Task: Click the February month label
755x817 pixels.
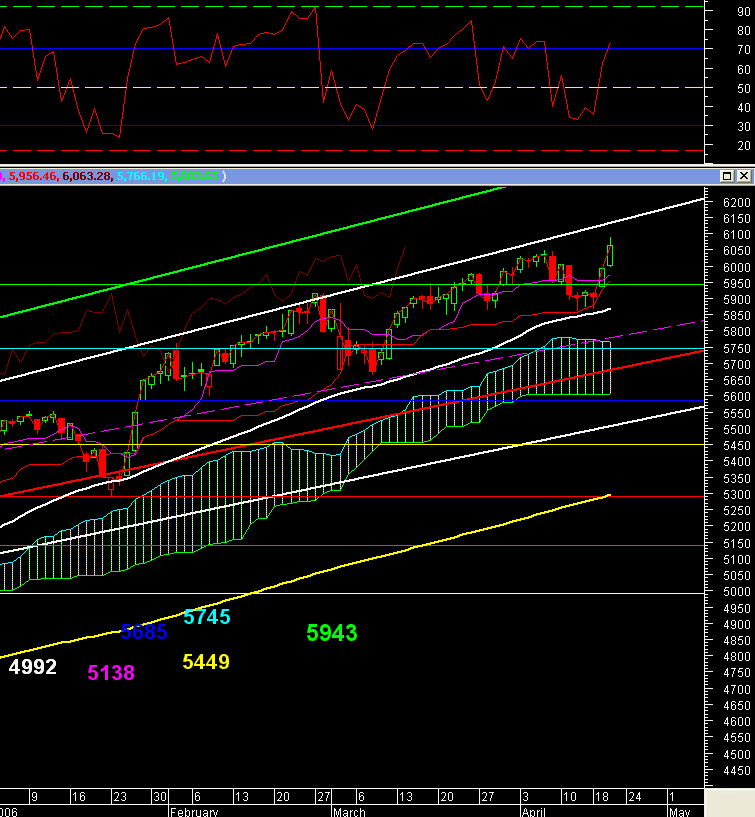Action: point(194,812)
